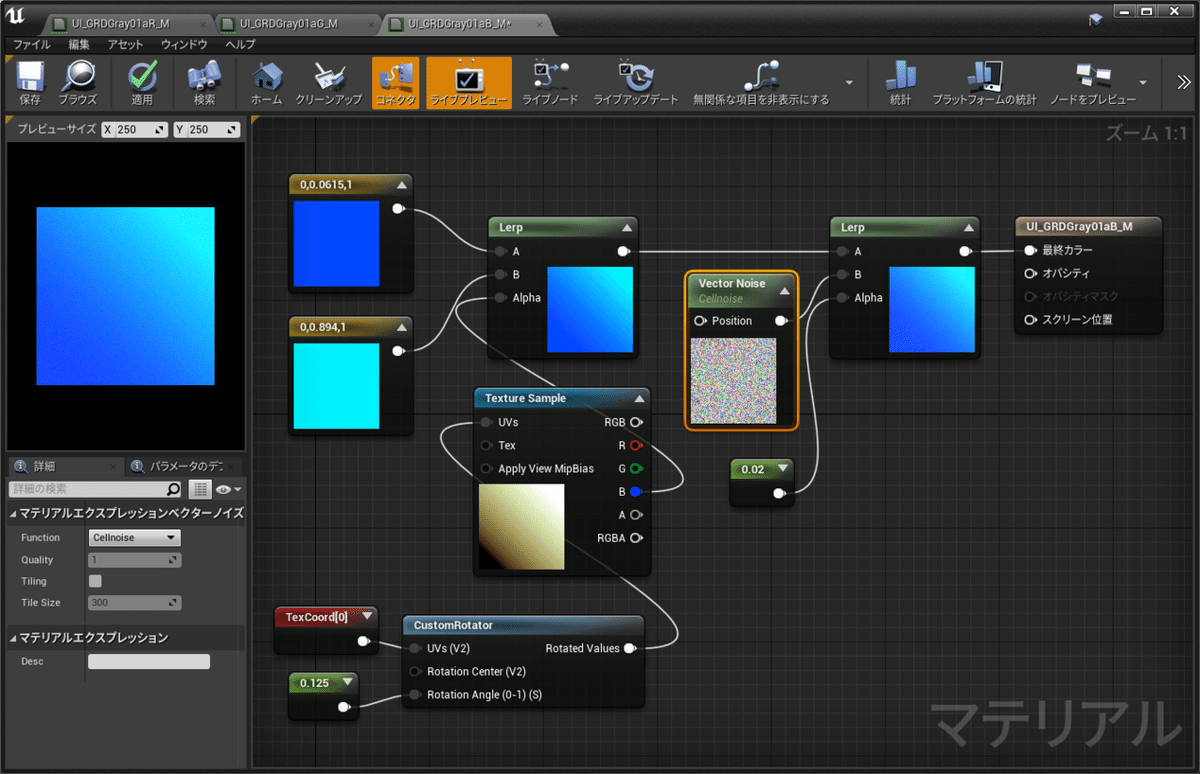Click the ホーム home icon
Screen dimensions: 1200x774
[266, 77]
